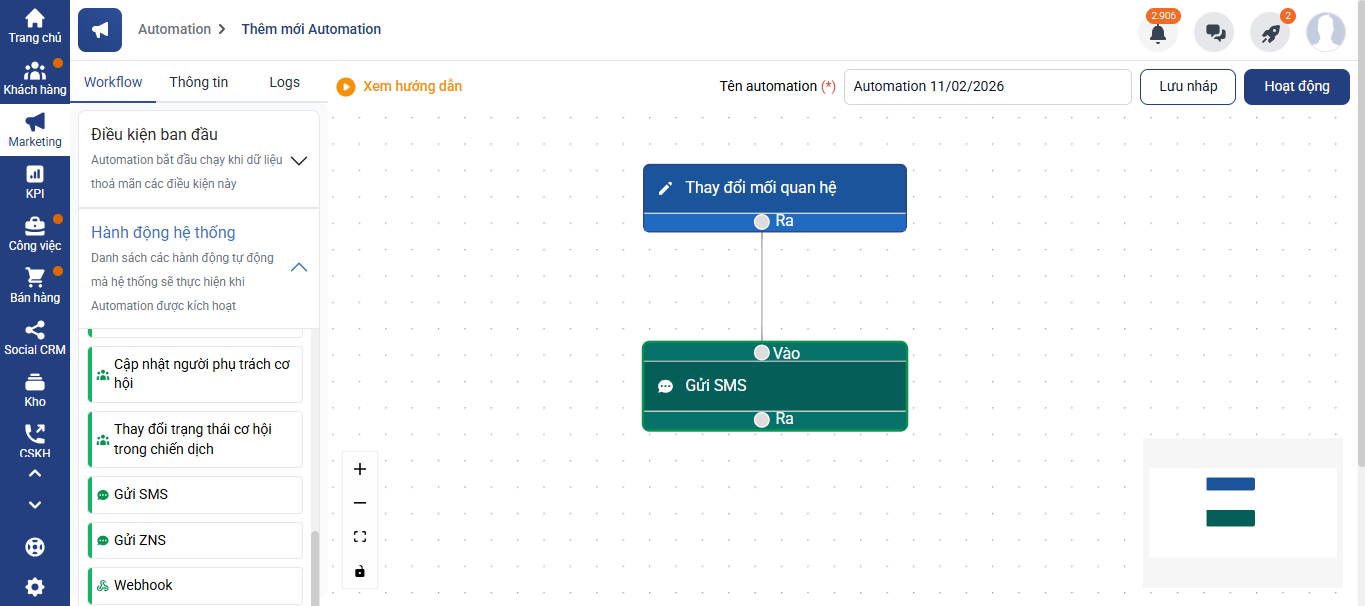Click the sidebar scroll down chevron
Screen dimensions: 1365x606
click(x=35, y=505)
